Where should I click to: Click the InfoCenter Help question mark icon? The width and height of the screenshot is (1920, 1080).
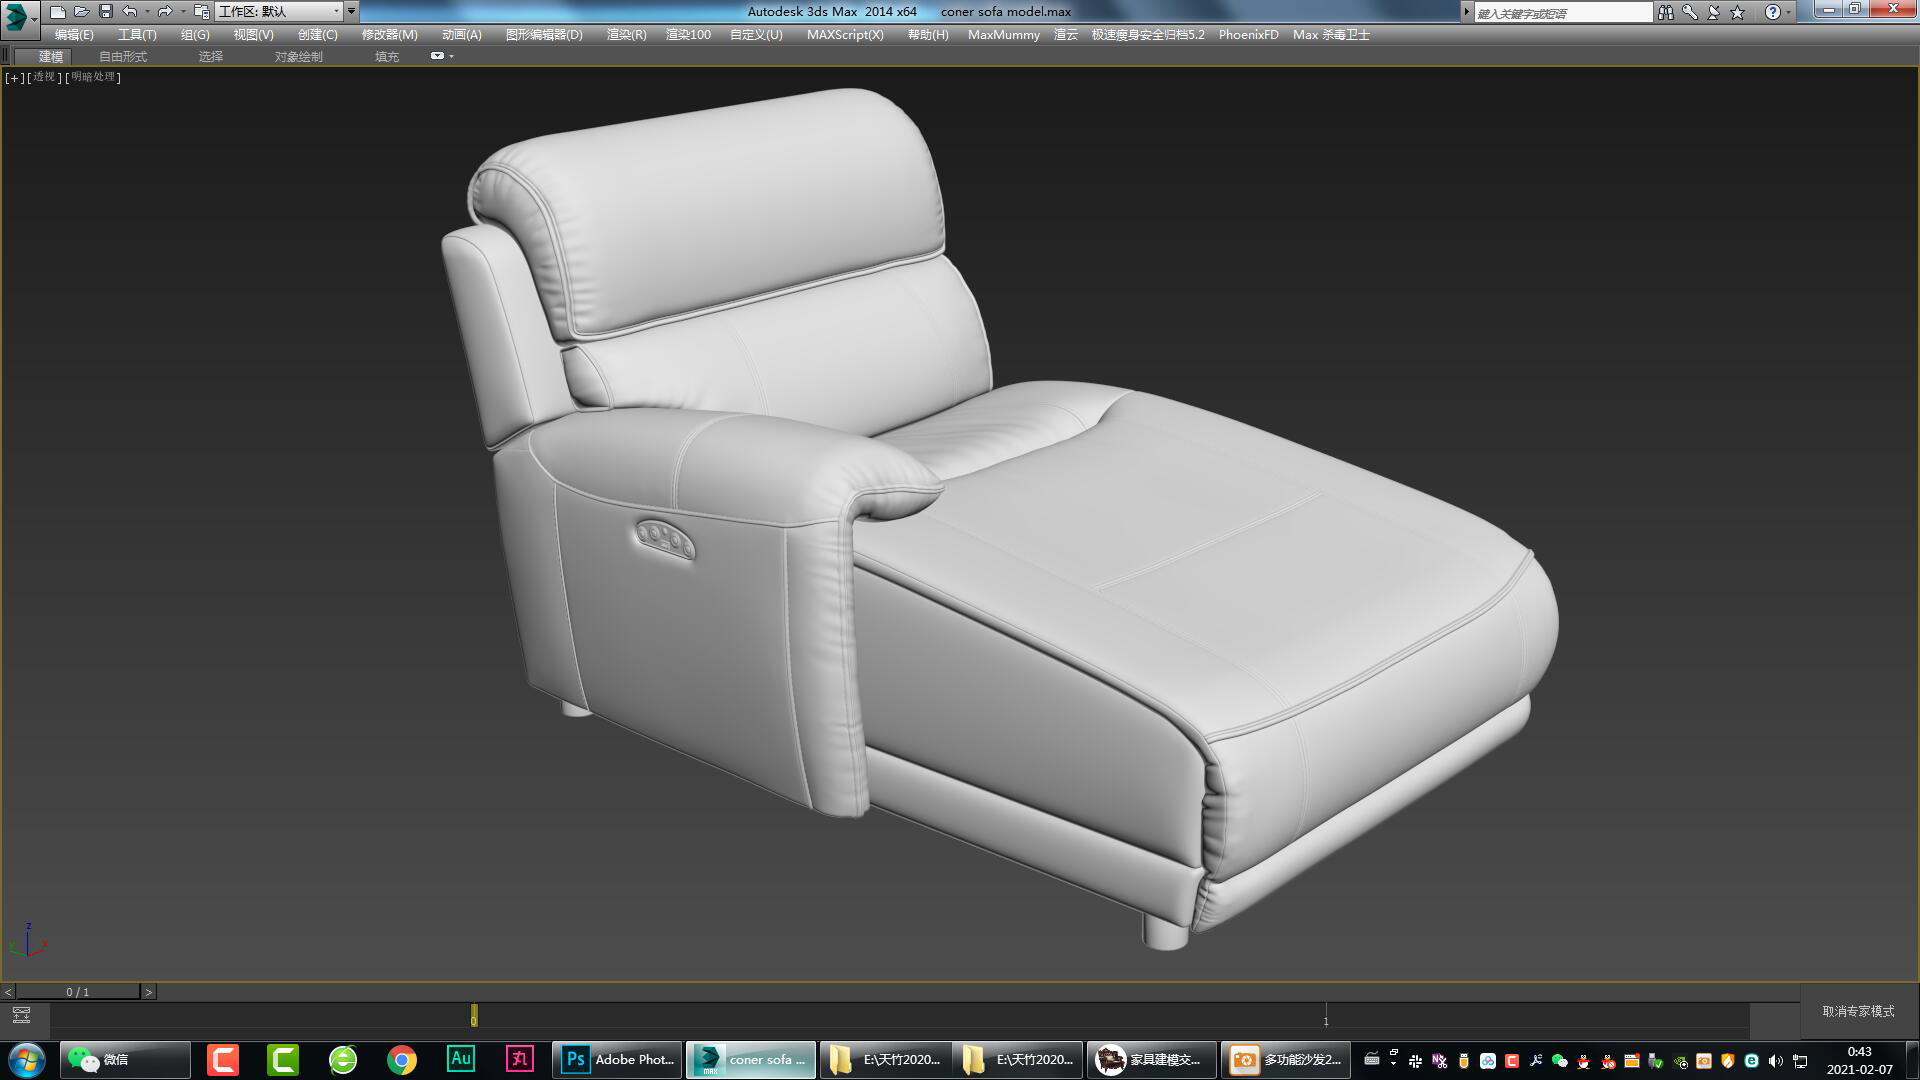pos(1773,11)
